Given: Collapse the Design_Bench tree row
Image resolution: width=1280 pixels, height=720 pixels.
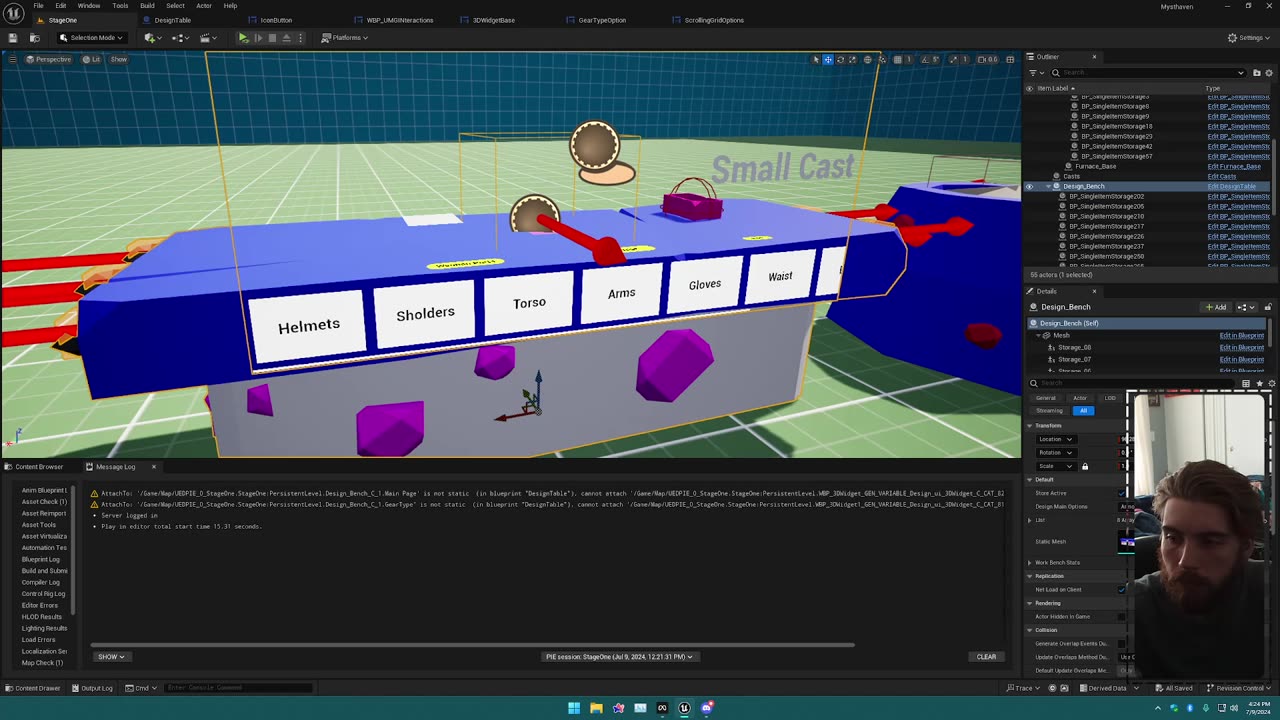Looking at the screenshot, I should coord(1047,186).
